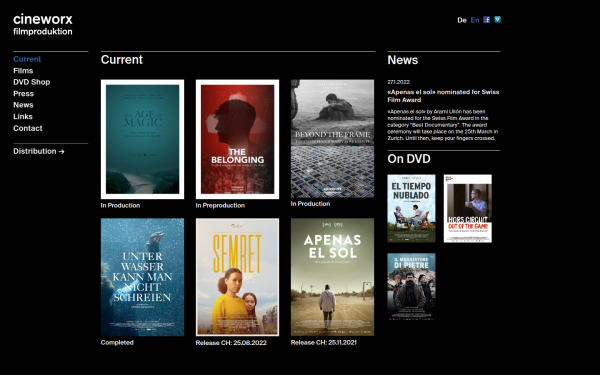
Task: Click Release CH: 25.08.2022 caption
Action: pyautogui.click(x=231, y=343)
